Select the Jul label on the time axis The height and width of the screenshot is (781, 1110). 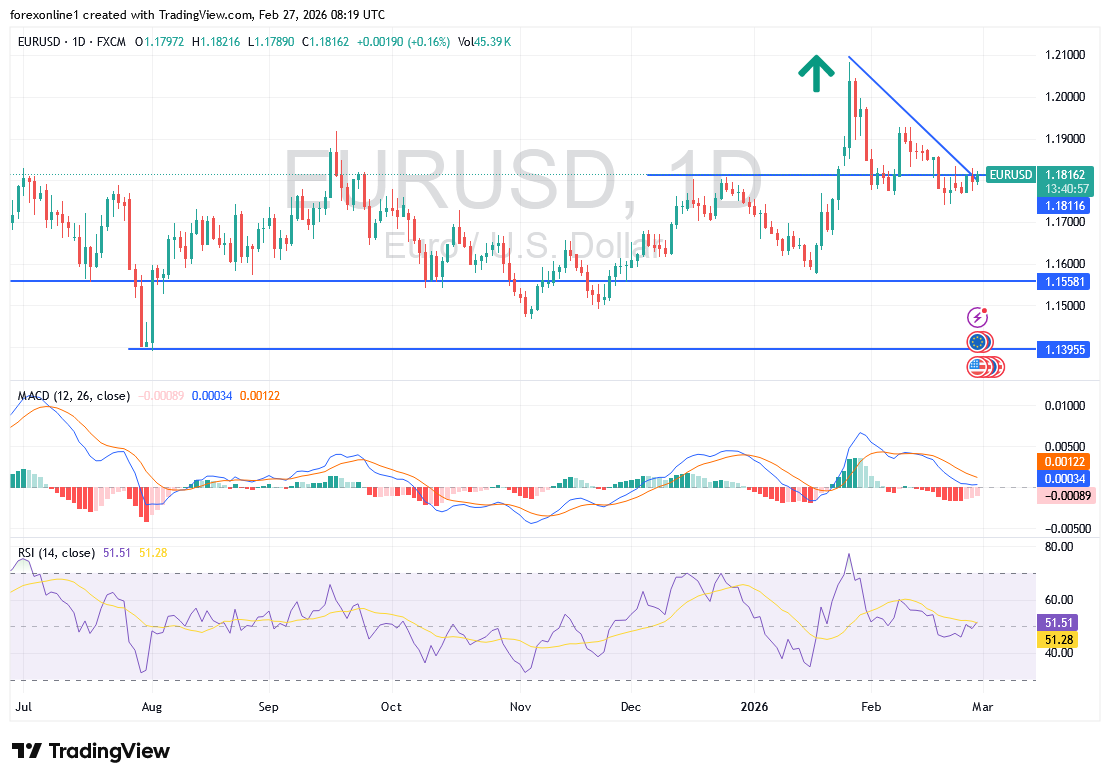pos(21,707)
